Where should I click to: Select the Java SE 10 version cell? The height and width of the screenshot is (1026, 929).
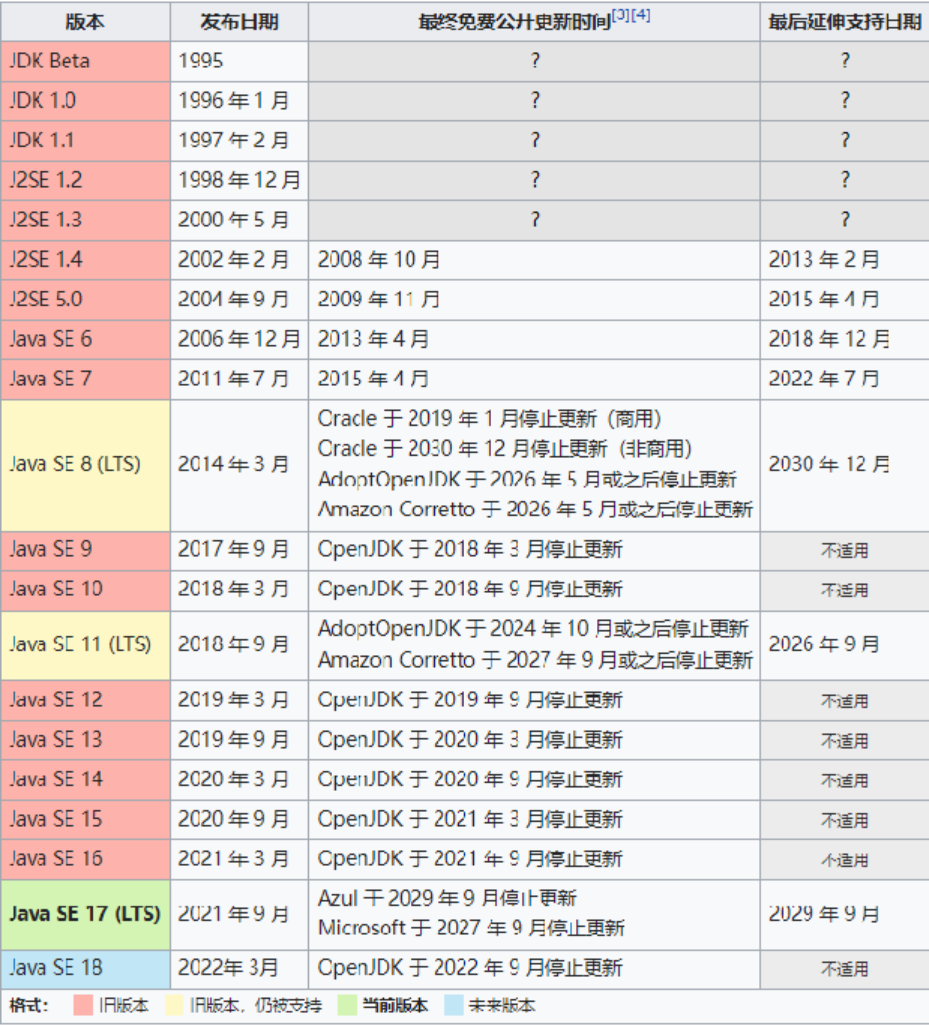85,590
